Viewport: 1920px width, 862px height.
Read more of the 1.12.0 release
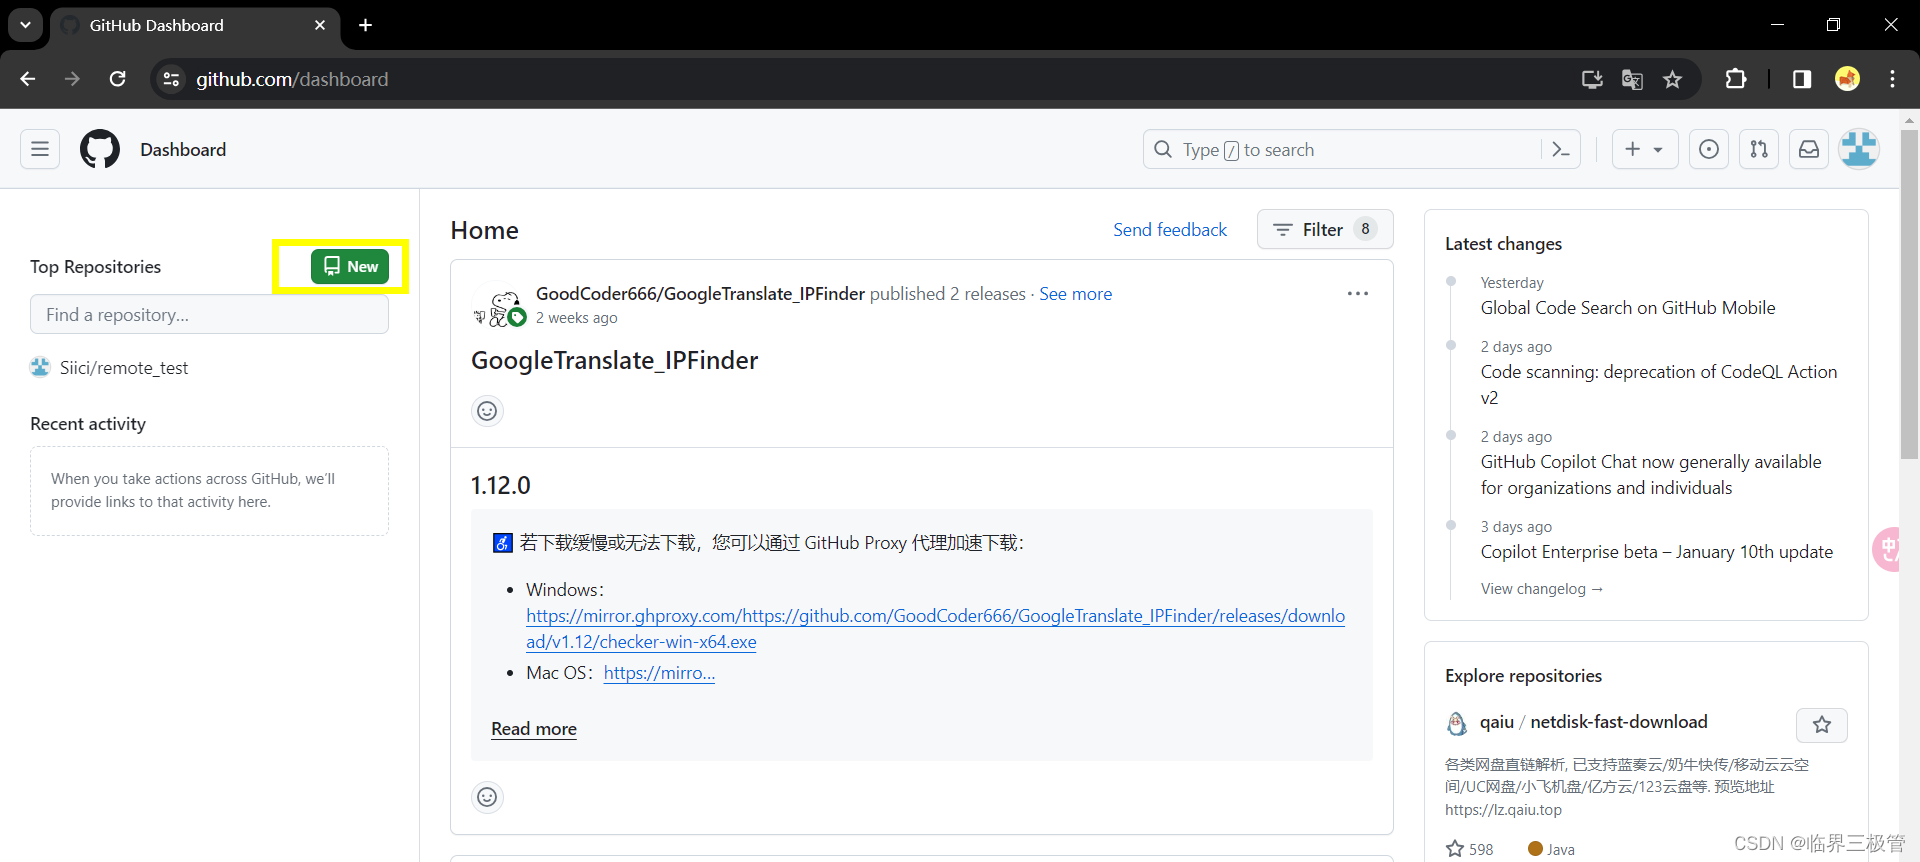tap(534, 728)
